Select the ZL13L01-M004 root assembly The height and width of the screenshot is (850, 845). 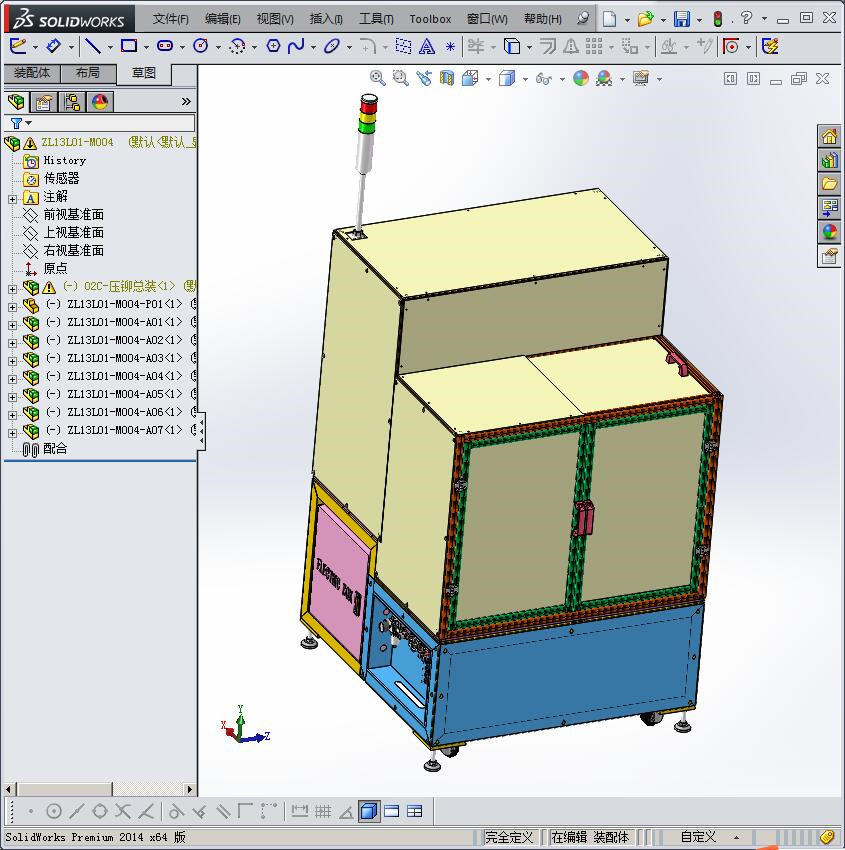click(78, 143)
